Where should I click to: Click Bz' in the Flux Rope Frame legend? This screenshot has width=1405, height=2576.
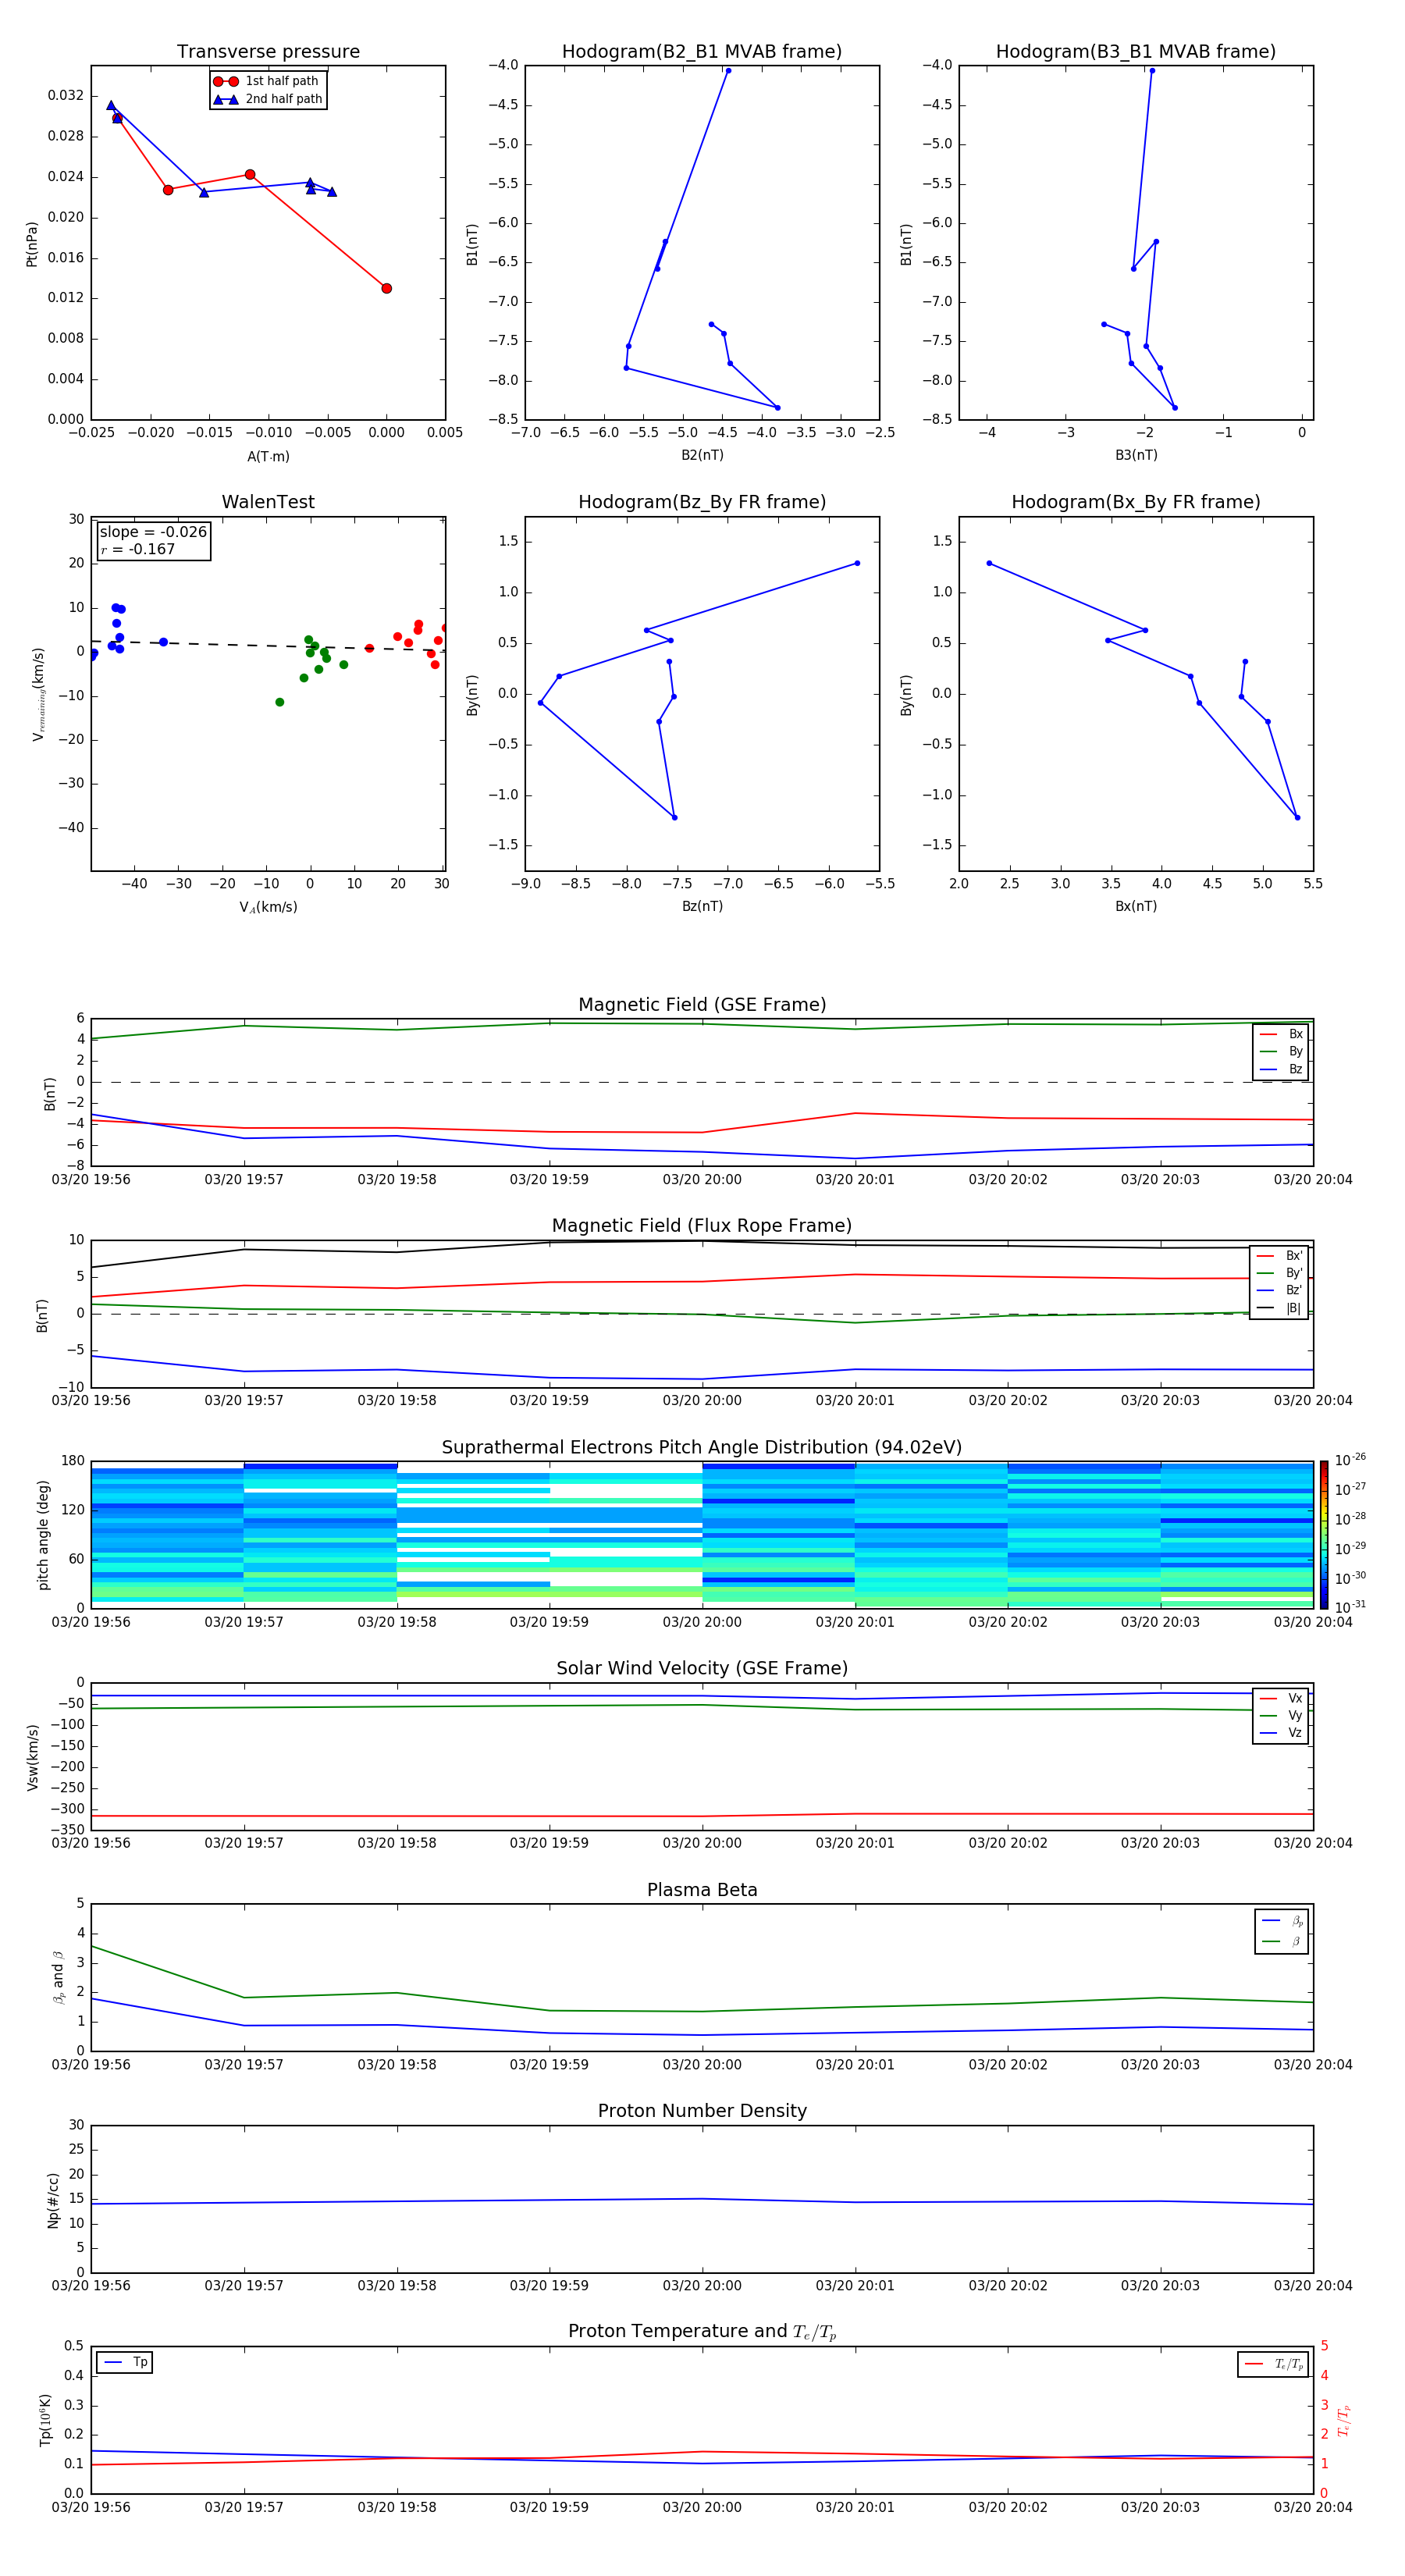click(1280, 1290)
